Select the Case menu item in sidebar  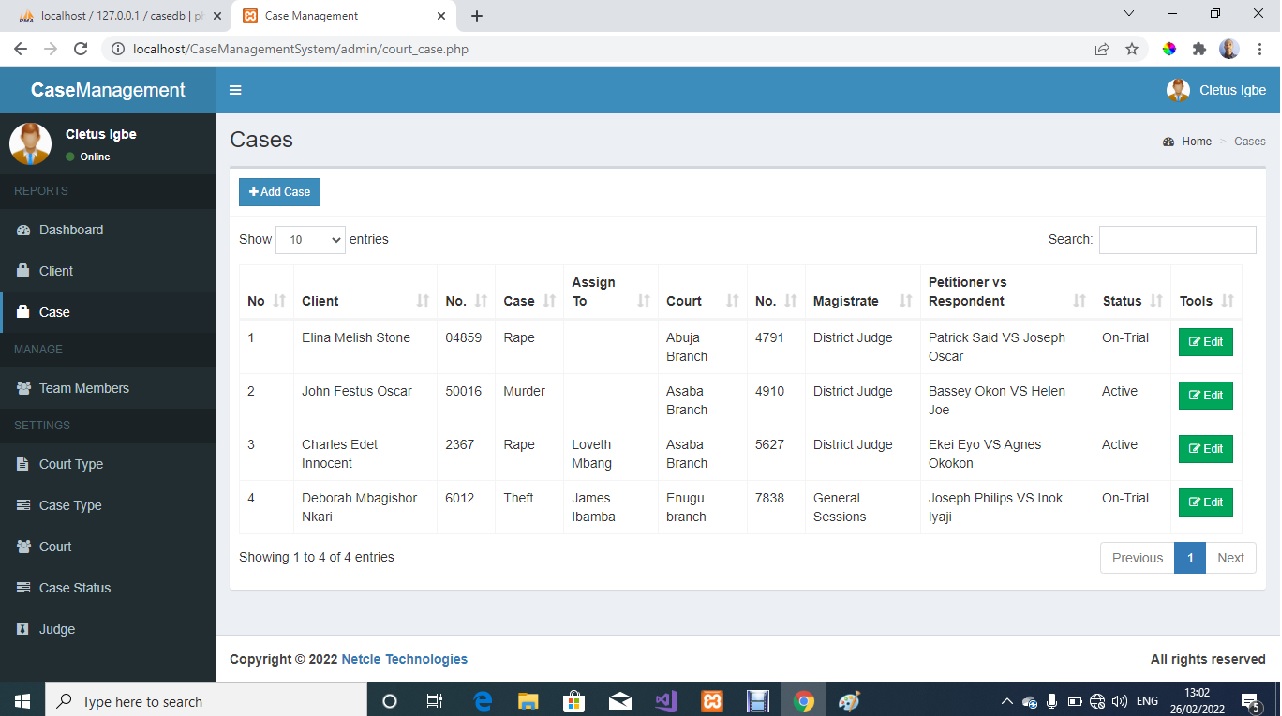54,311
